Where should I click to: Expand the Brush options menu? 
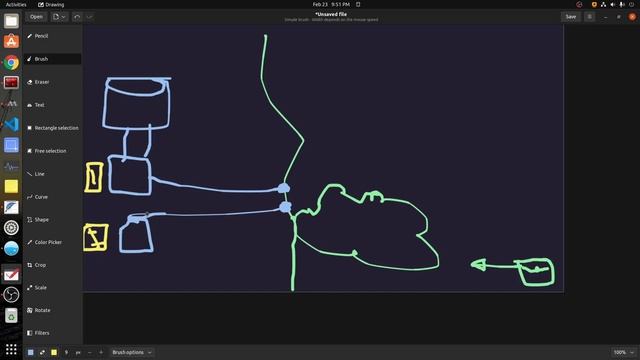(132, 352)
